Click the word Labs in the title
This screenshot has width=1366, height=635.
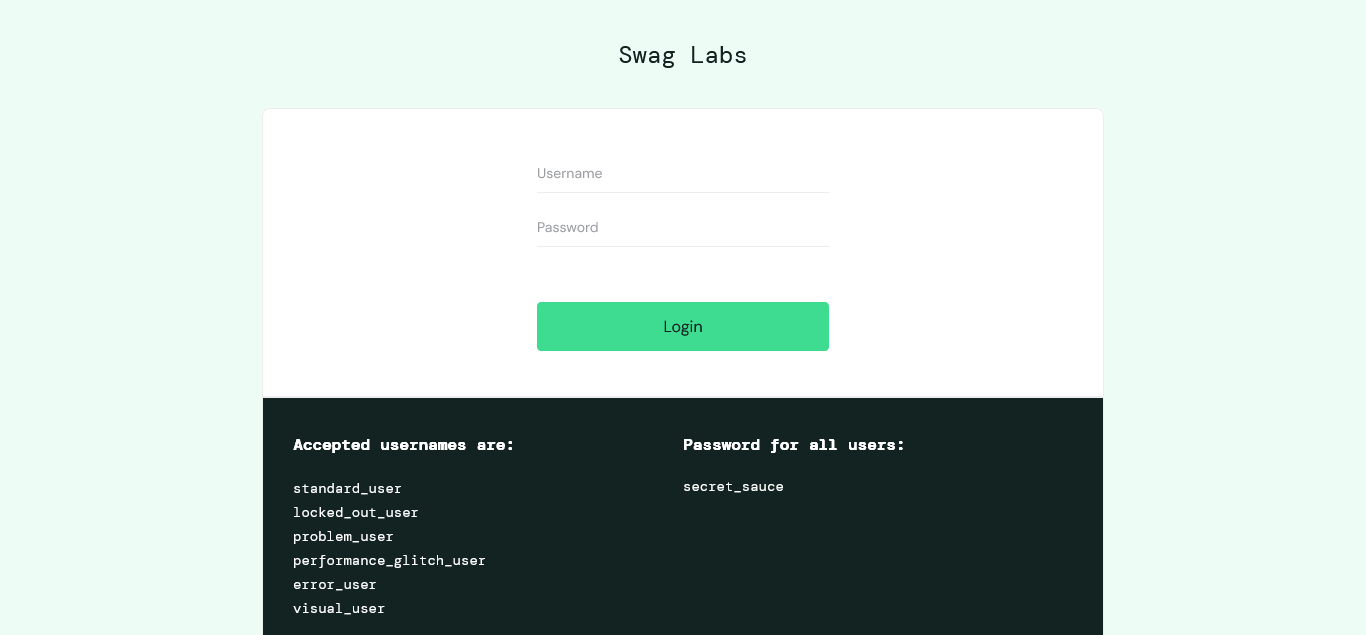pyautogui.click(x=719, y=55)
